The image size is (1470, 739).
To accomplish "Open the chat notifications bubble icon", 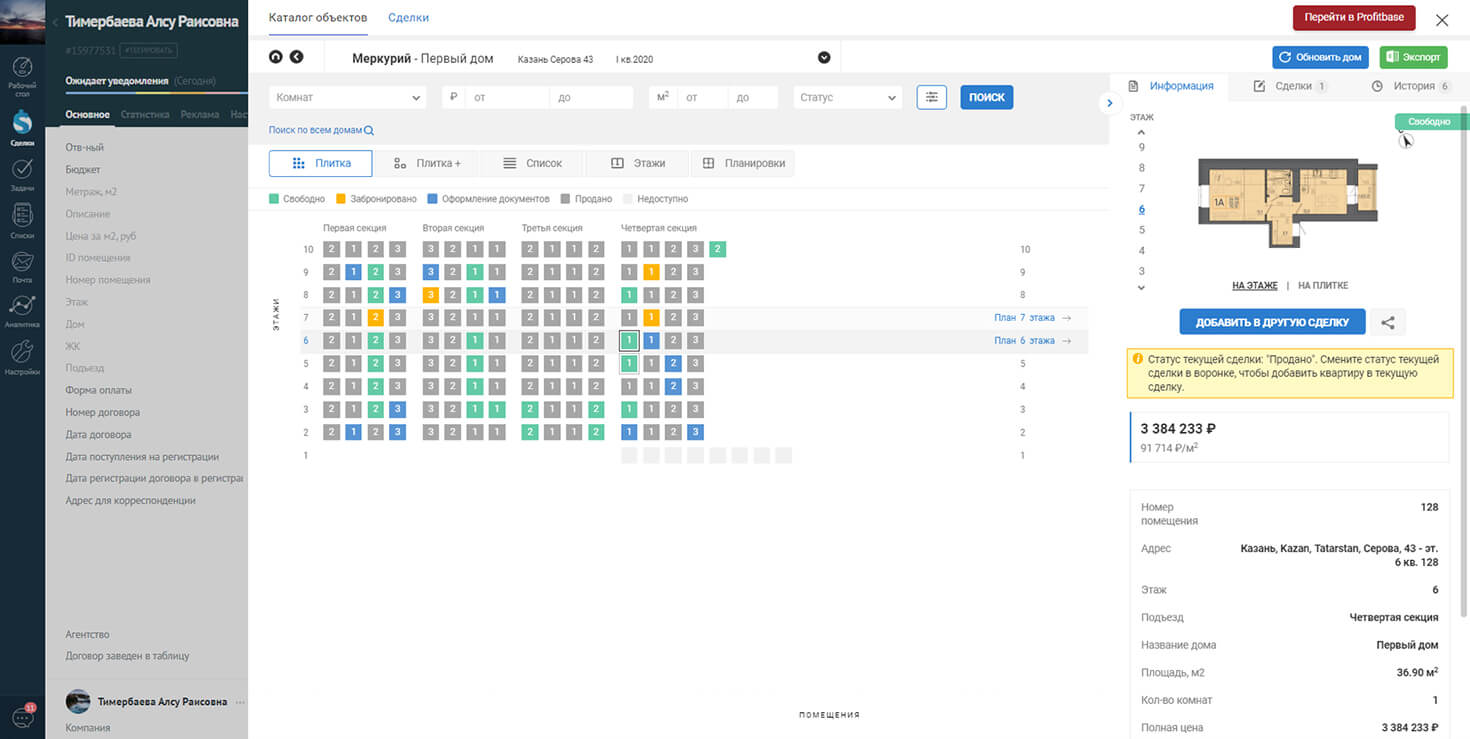I will 22,716.
